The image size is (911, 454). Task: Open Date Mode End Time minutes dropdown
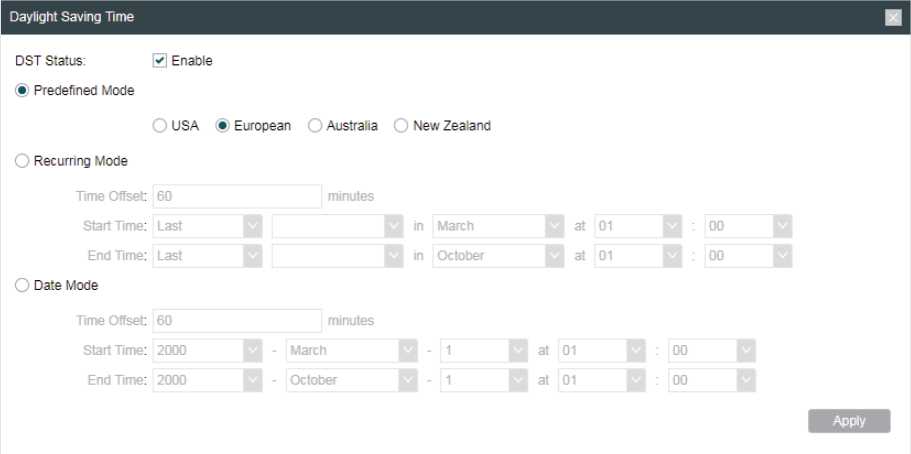[712, 381]
